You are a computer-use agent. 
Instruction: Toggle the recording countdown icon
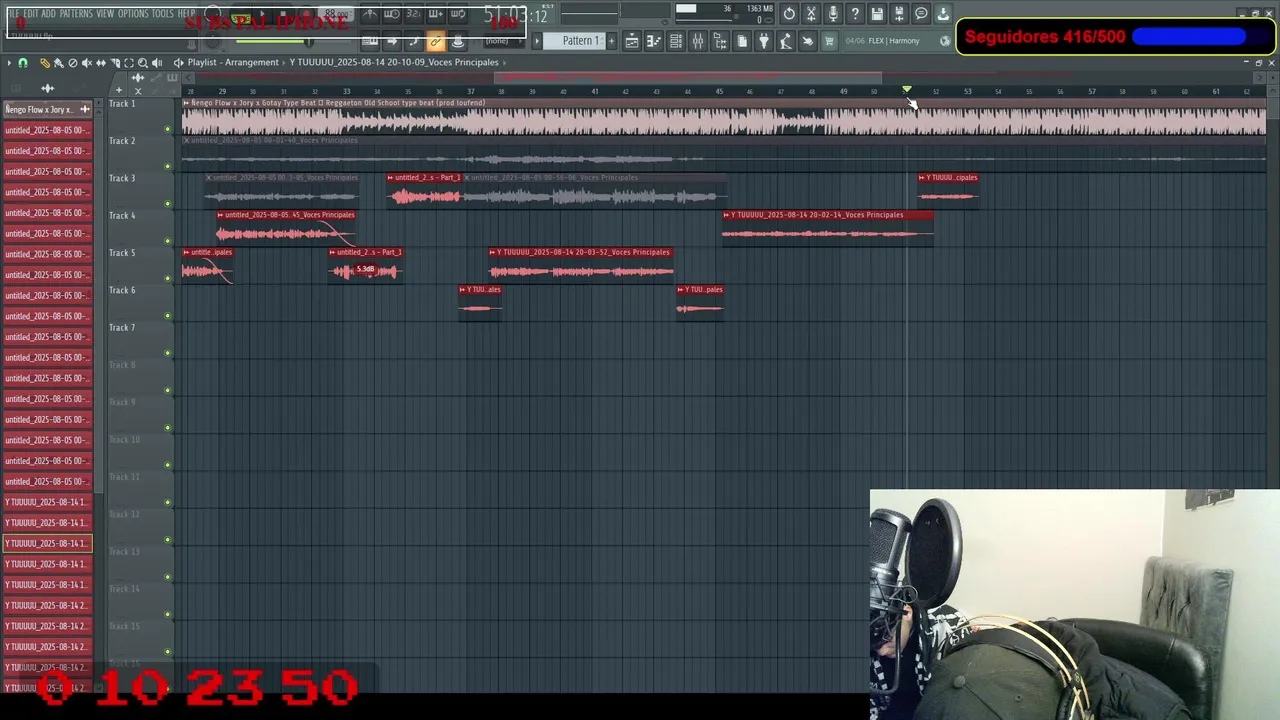click(x=414, y=14)
